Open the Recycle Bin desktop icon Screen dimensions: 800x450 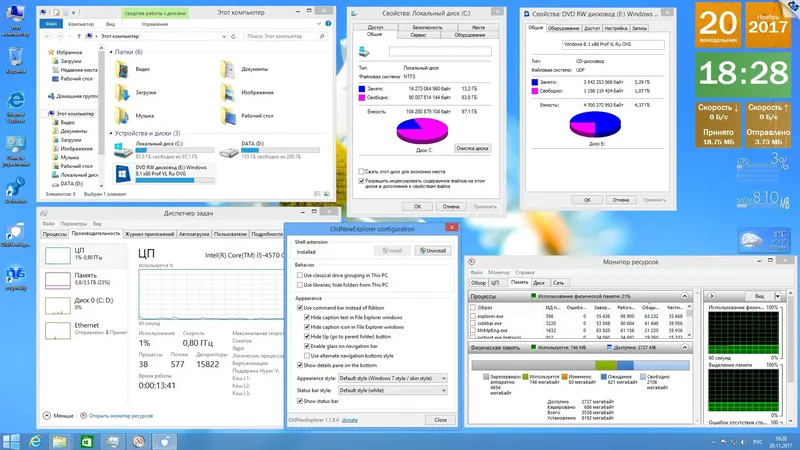point(16,60)
